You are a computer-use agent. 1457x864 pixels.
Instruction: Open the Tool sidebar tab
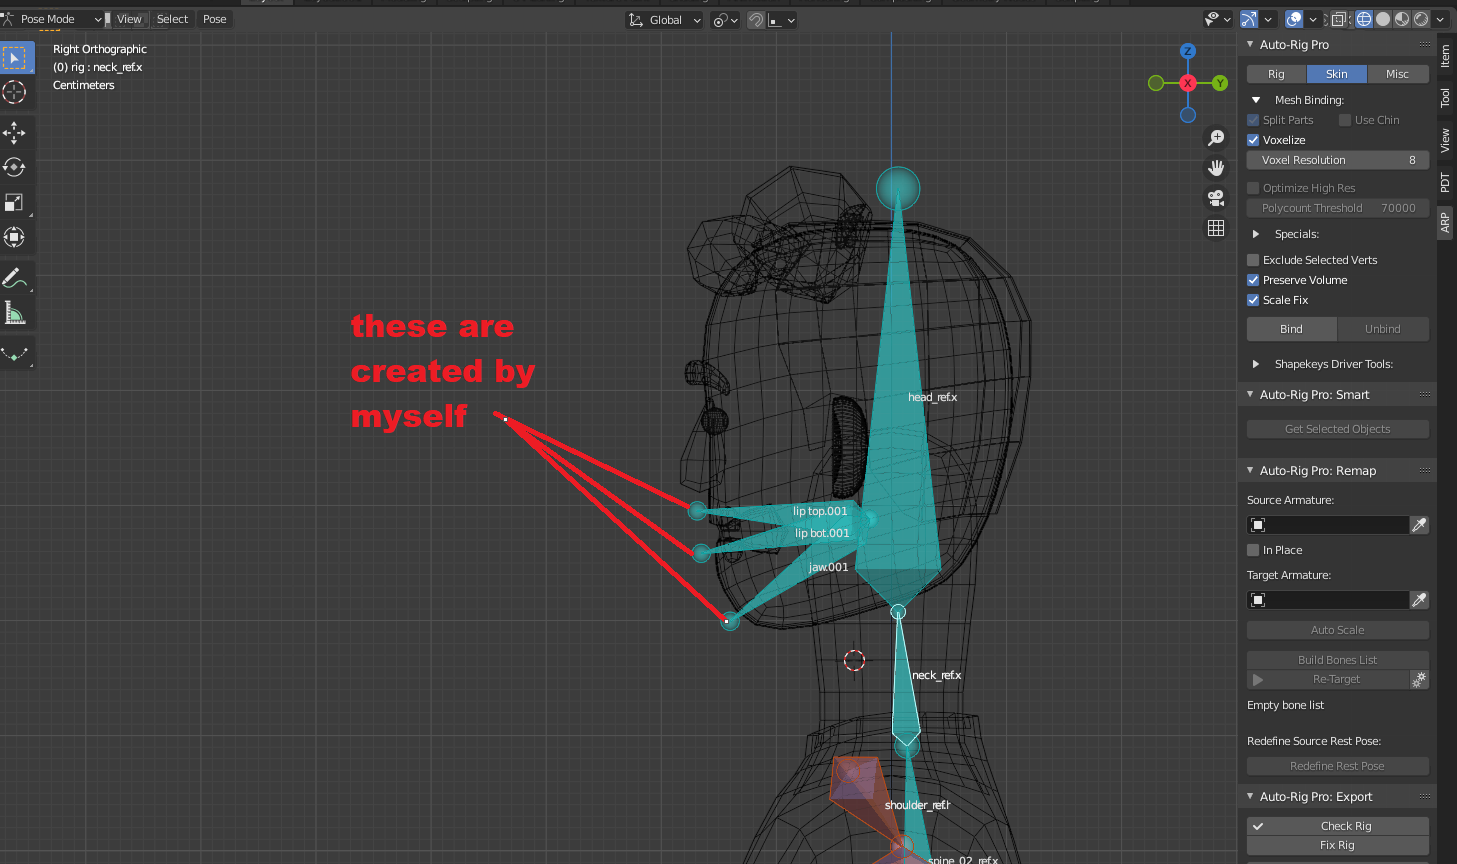tap(1445, 97)
